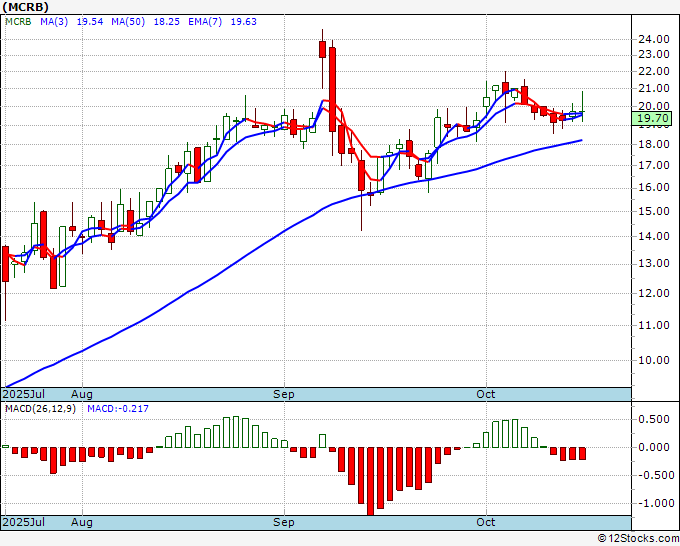Select the EMA(7) legend label
The height and width of the screenshot is (546, 680).
[205, 22]
